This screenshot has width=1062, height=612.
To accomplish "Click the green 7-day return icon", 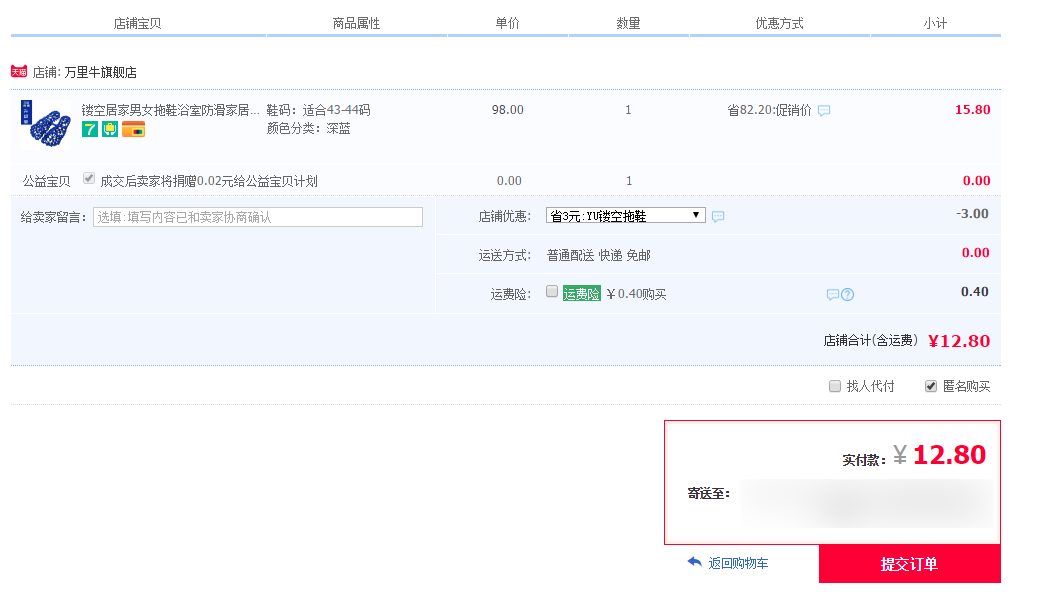I will [x=90, y=129].
